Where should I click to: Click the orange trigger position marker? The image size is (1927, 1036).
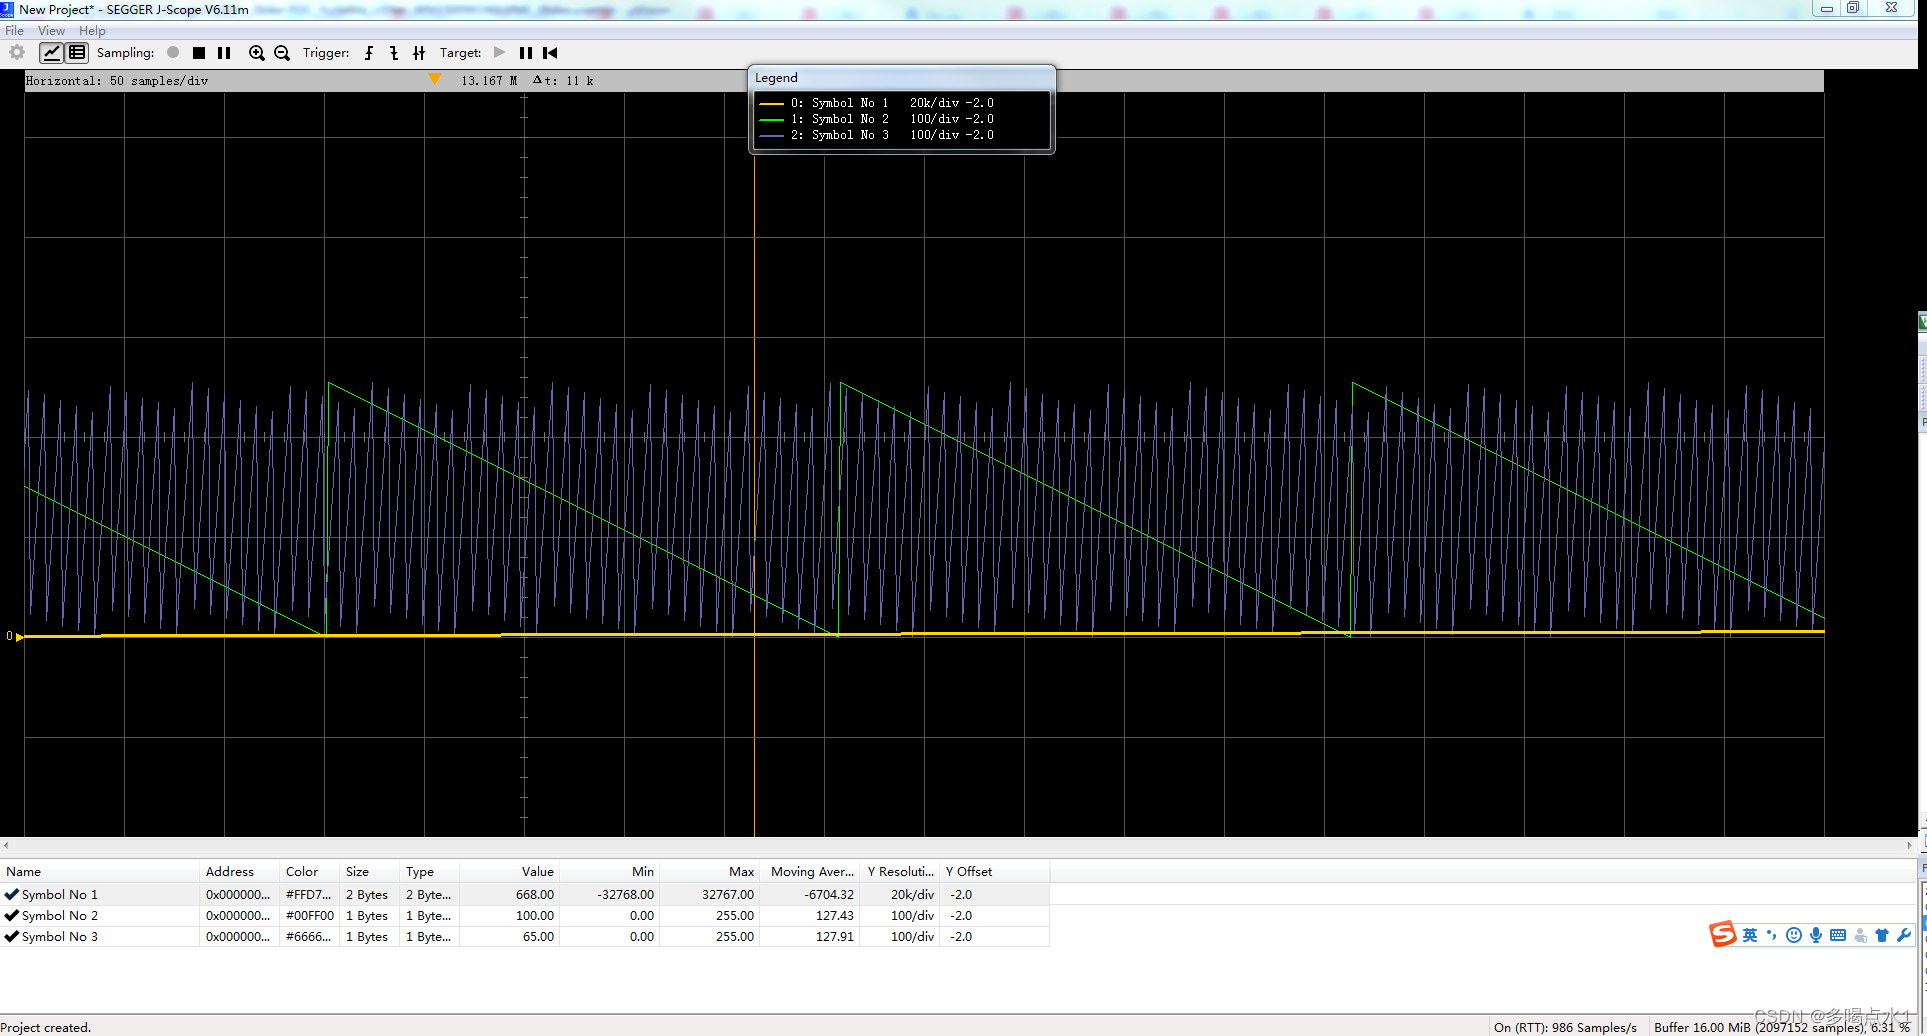(x=435, y=79)
